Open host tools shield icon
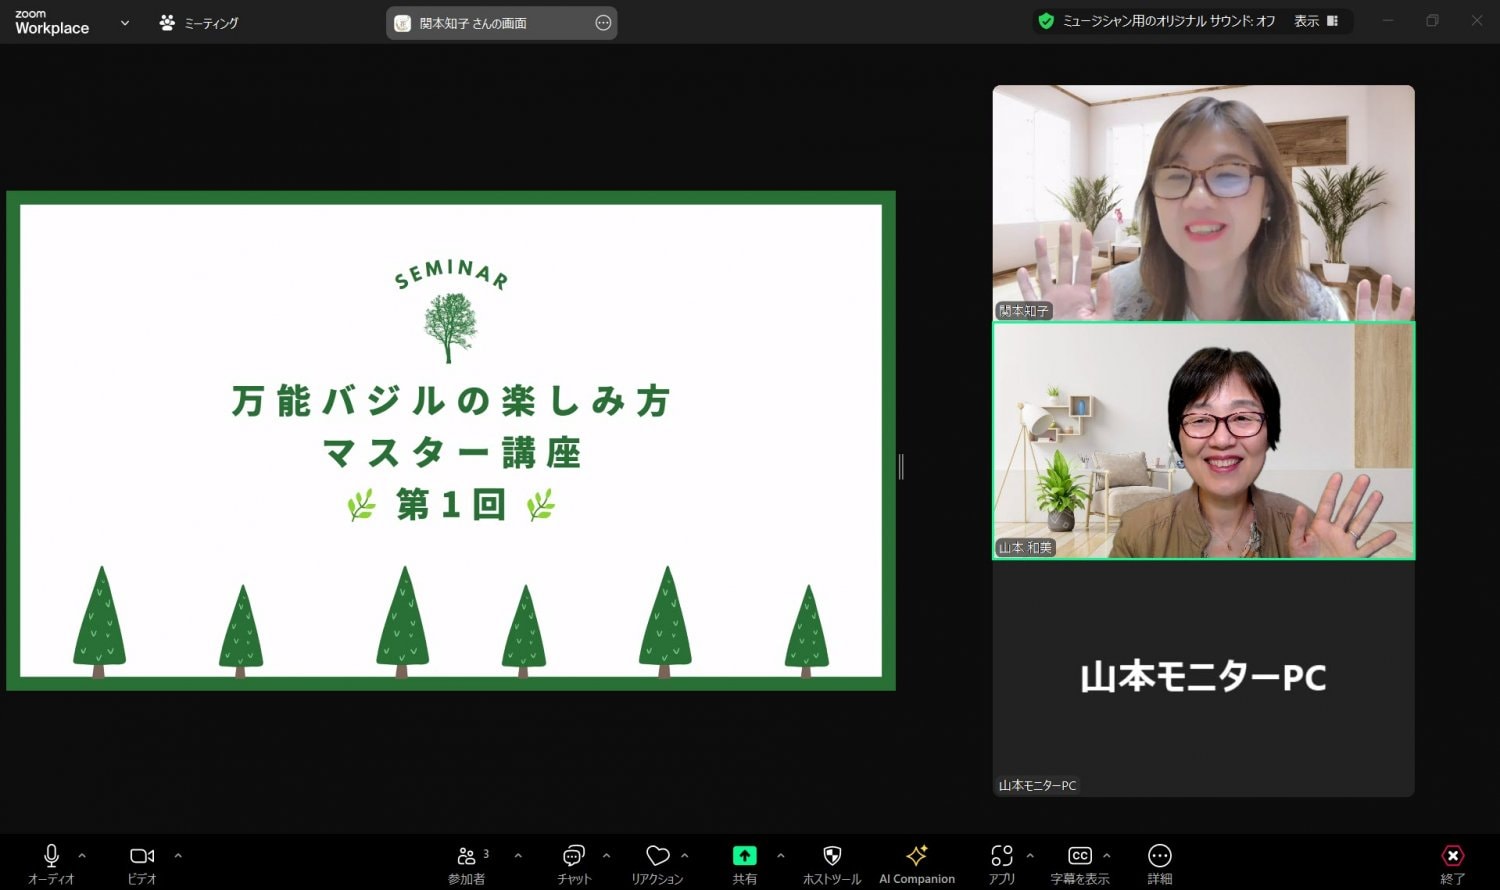 click(x=831, y=856)
